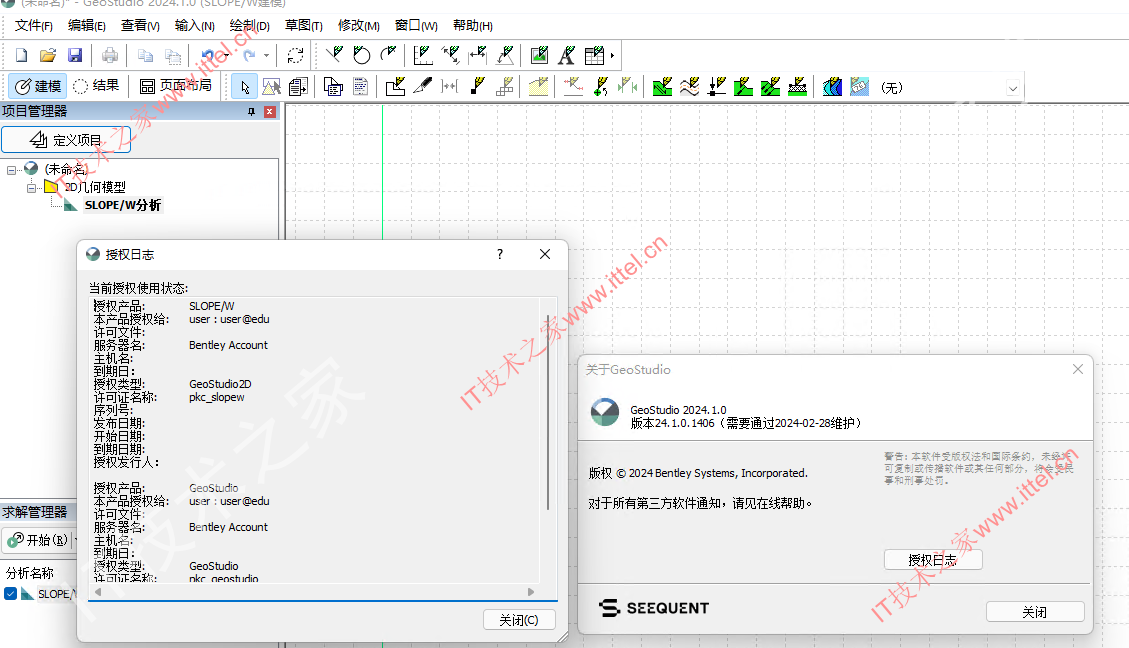Open the 草图(T) menu
Image resolution: width=1129 pixels, height=648 pixels.
click(x=303, y=26)
